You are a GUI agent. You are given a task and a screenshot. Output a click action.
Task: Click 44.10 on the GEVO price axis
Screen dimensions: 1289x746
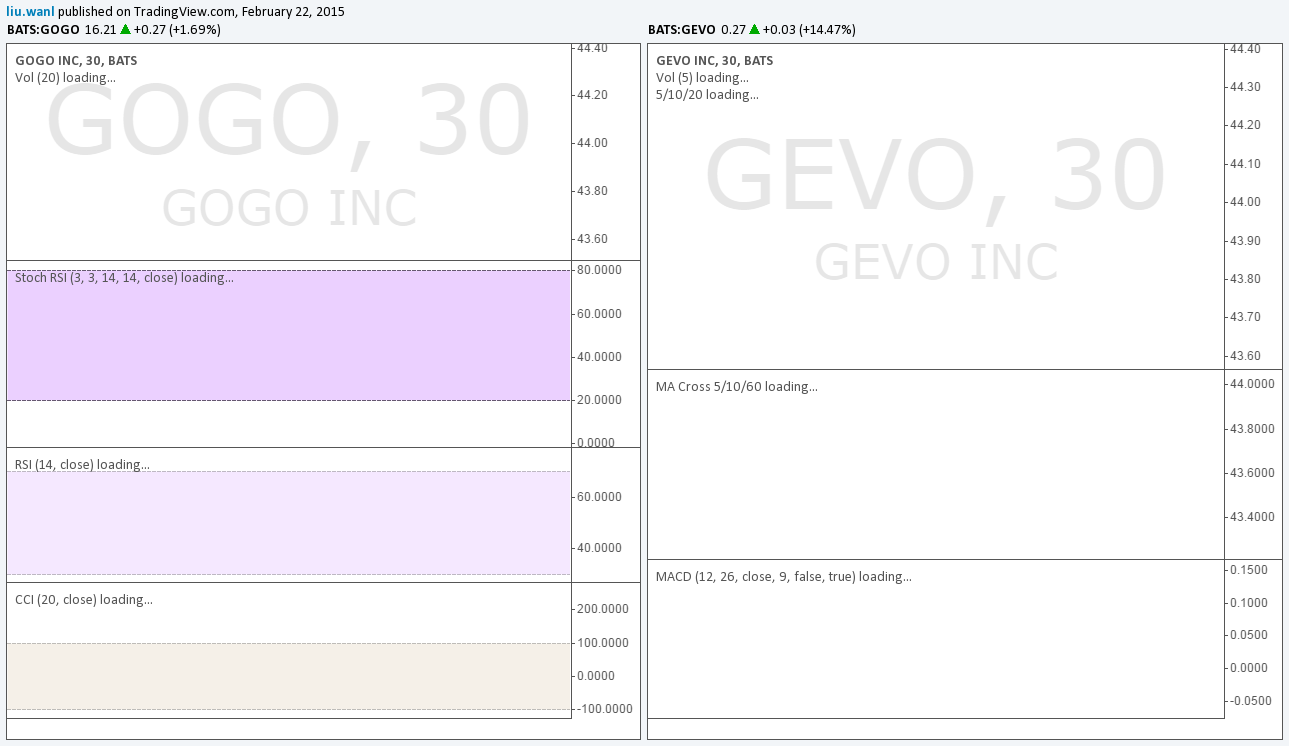1245,164
